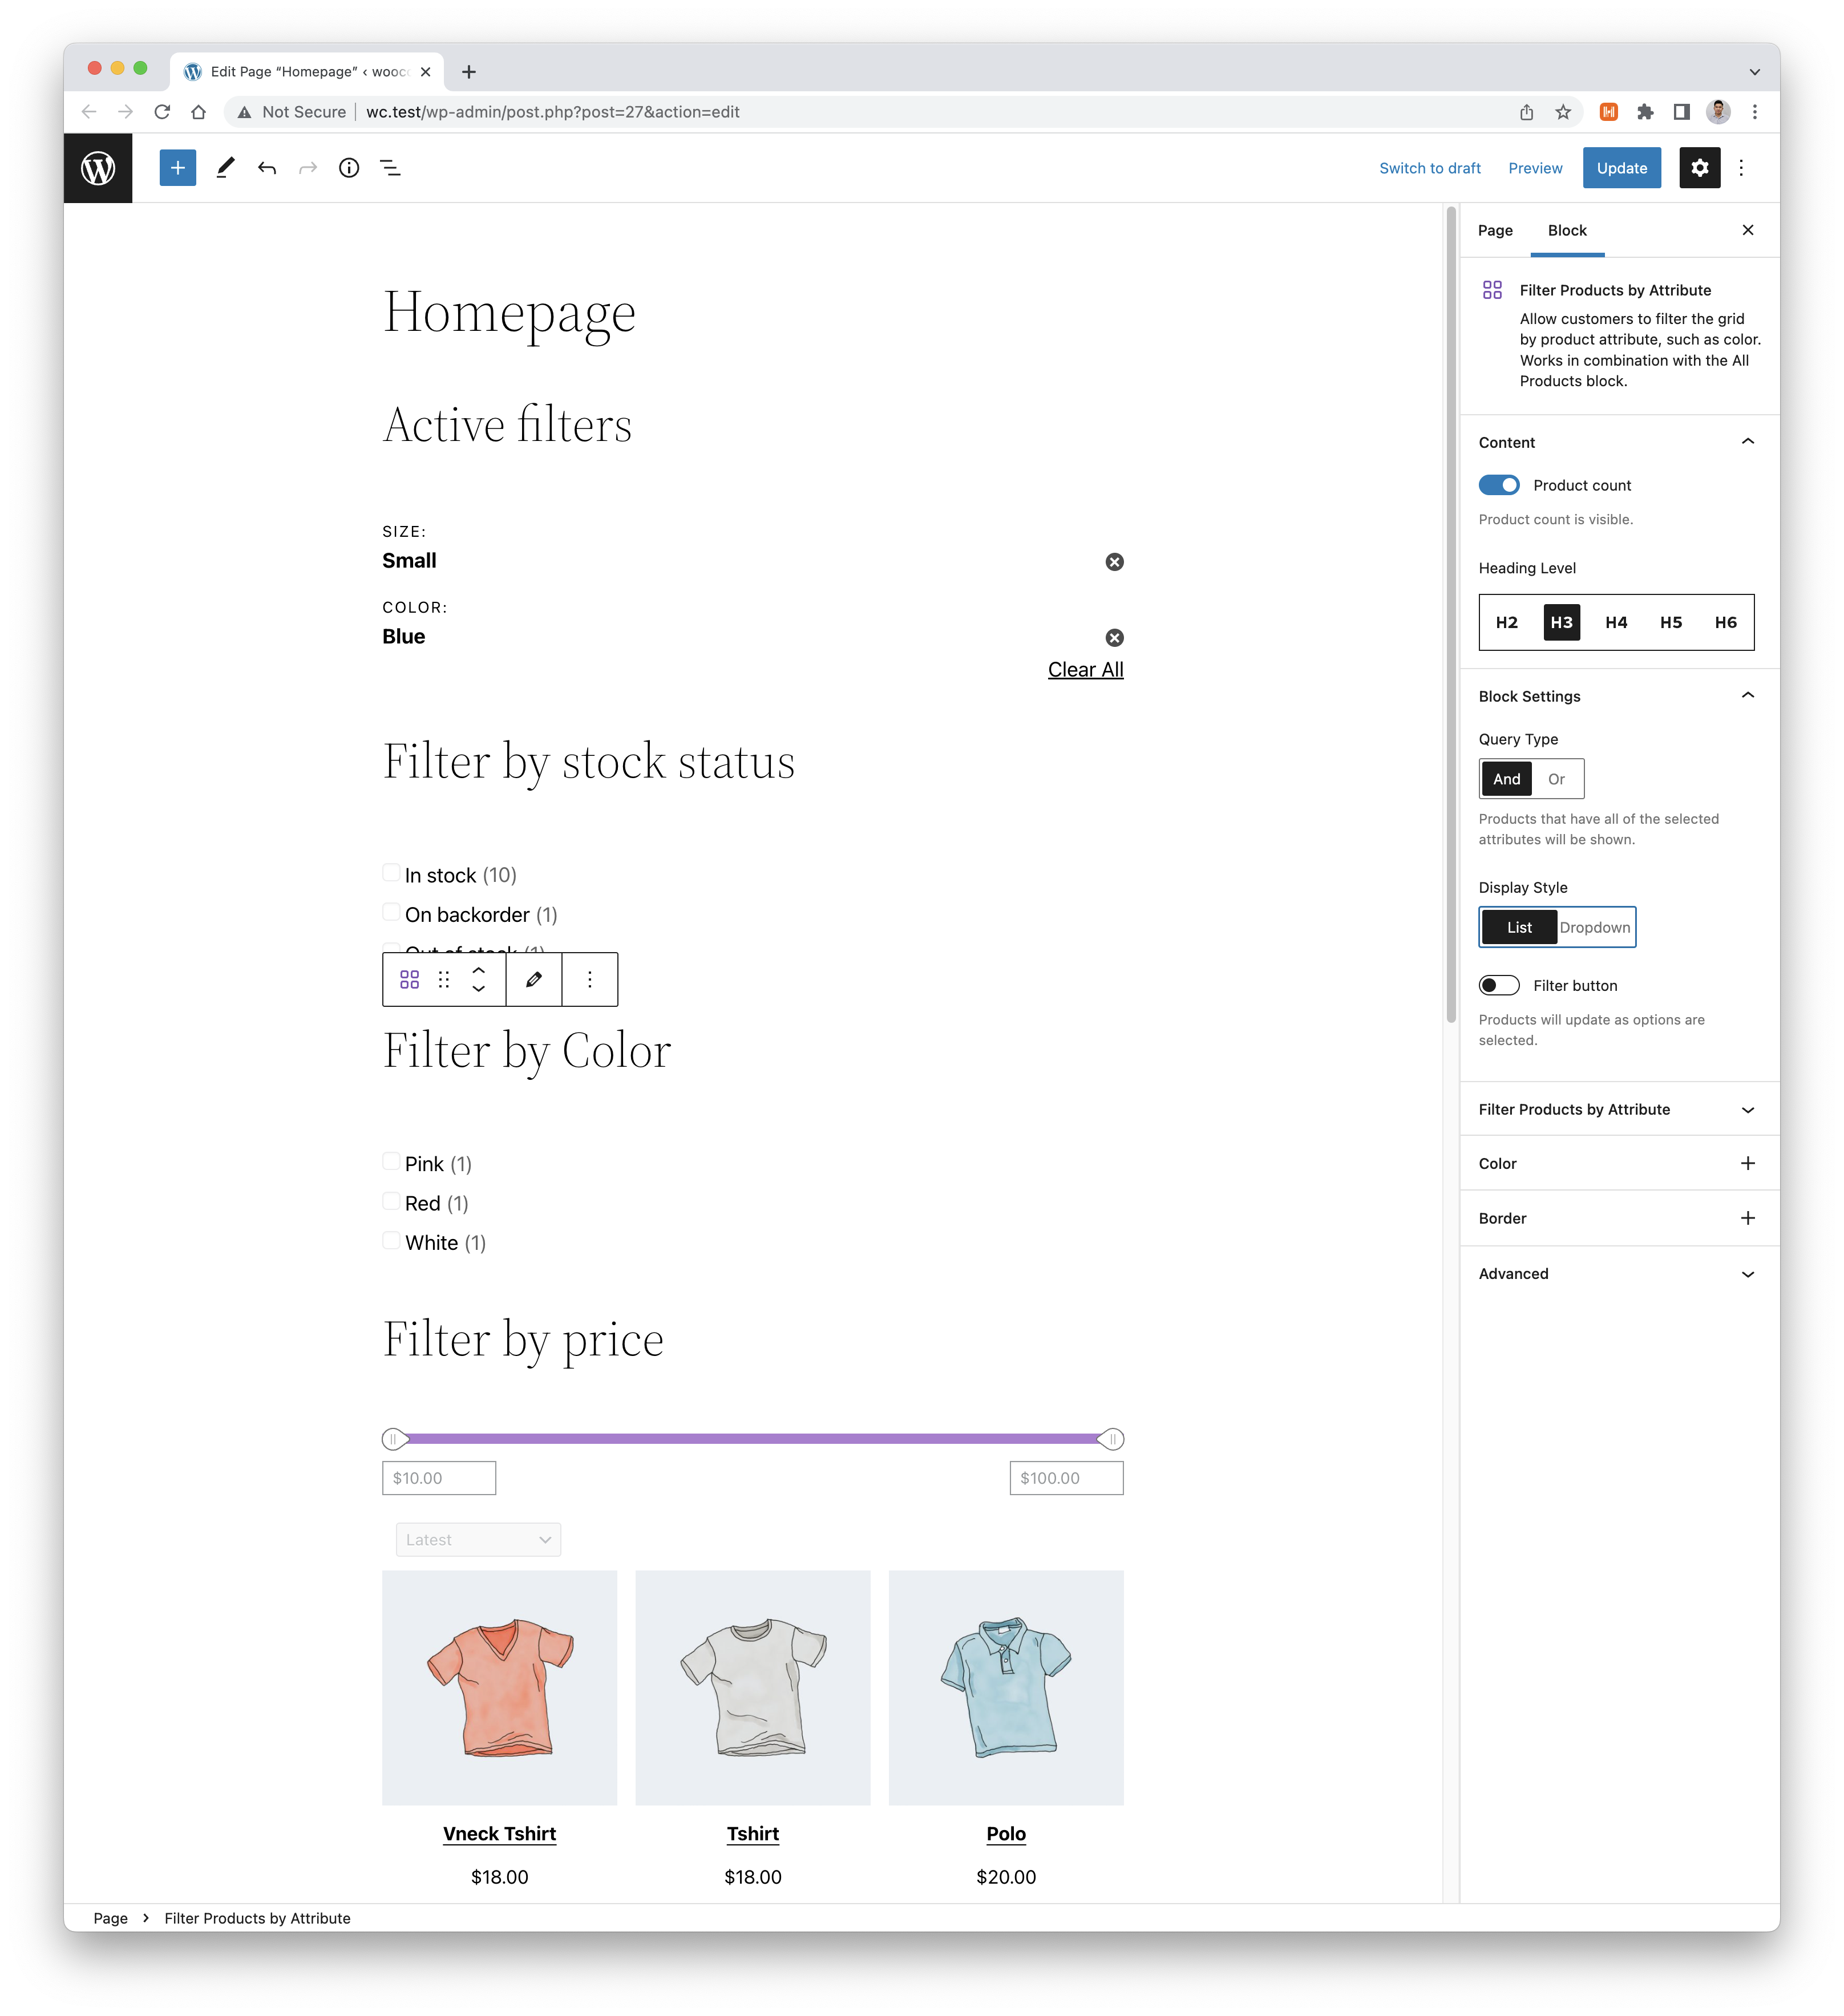This screenshot has width=1844, height=2016.
Task: Enable the Filter button toggle
Action: click(x=1499, y=986)
